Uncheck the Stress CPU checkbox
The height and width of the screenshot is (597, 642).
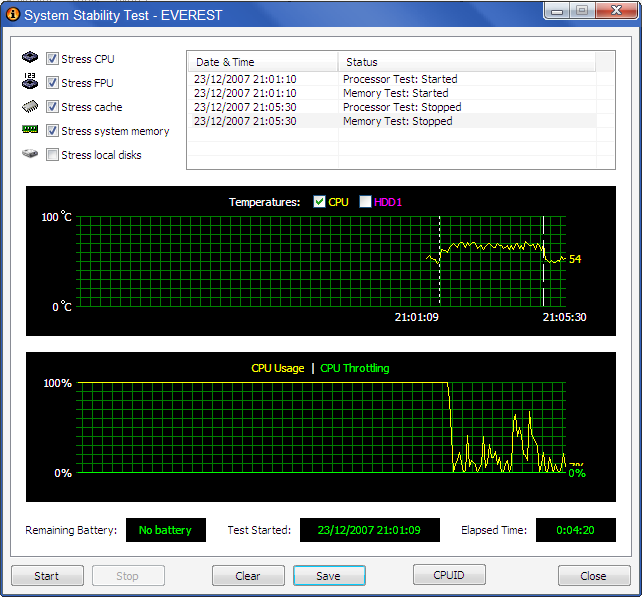click(x=52, y=59)
